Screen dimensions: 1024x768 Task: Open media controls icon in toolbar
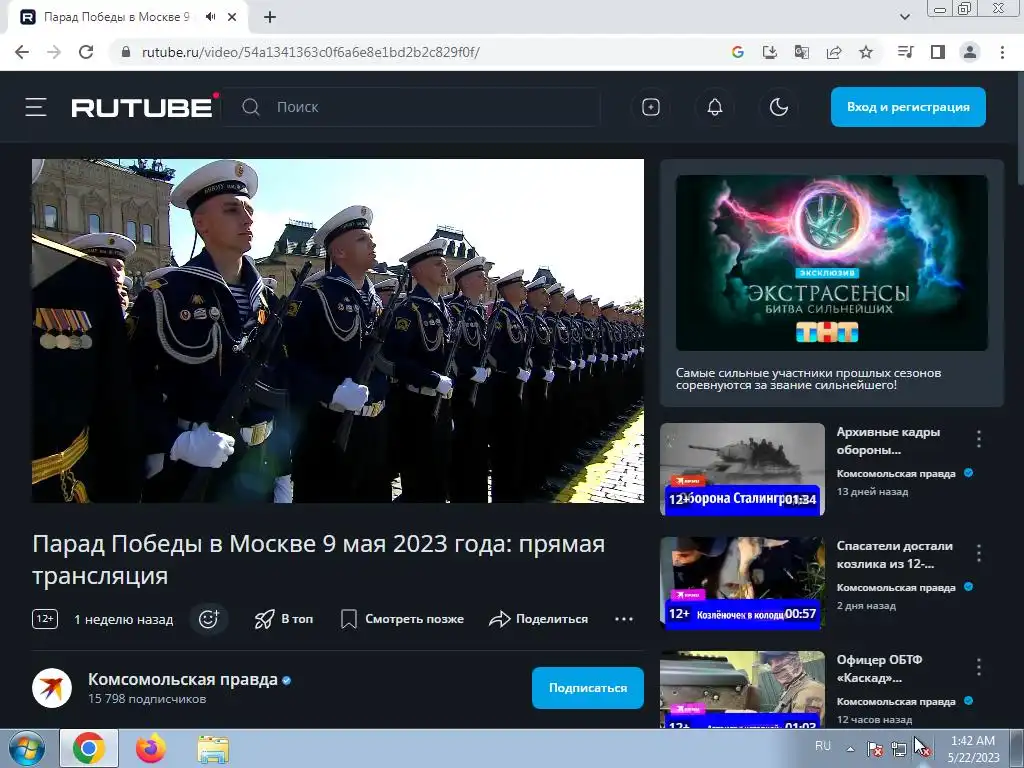905,52
